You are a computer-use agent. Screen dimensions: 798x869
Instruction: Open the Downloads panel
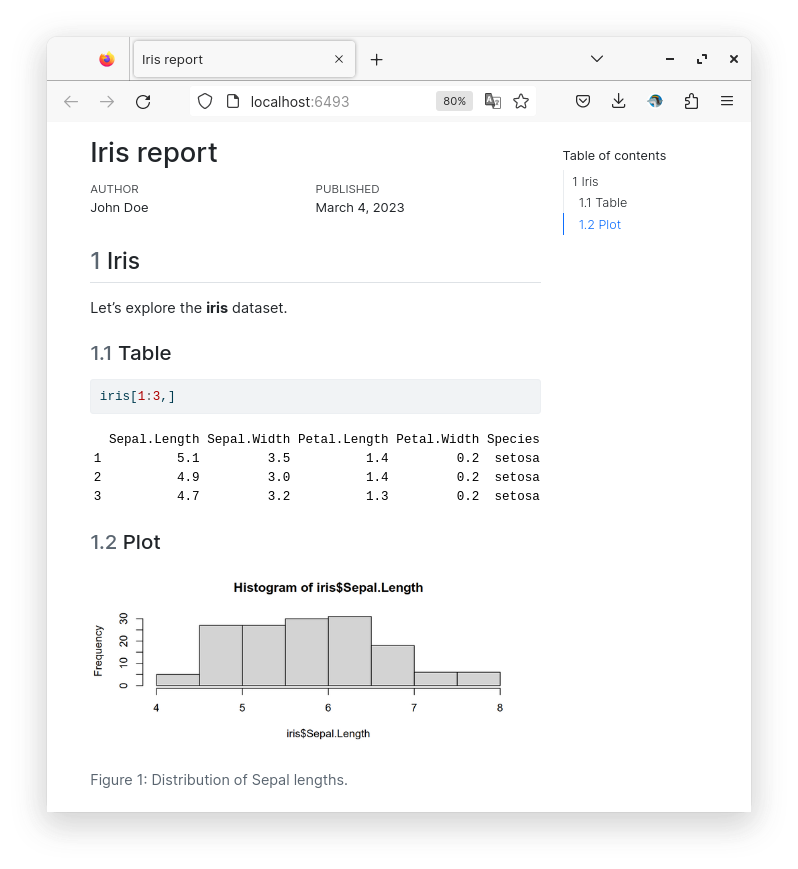[619, 101]
